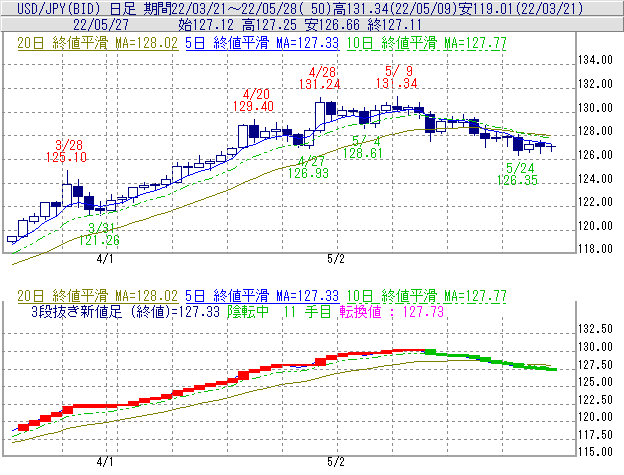624x475 pixels.
Task: Click the 118.00 axis label in the upper chart
Action: tap(595, 249)
